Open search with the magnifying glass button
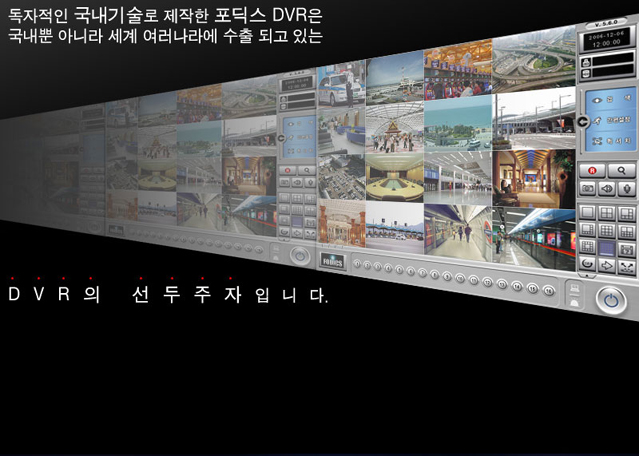Screen dimensions: 639x456 [x=621, y=171]
